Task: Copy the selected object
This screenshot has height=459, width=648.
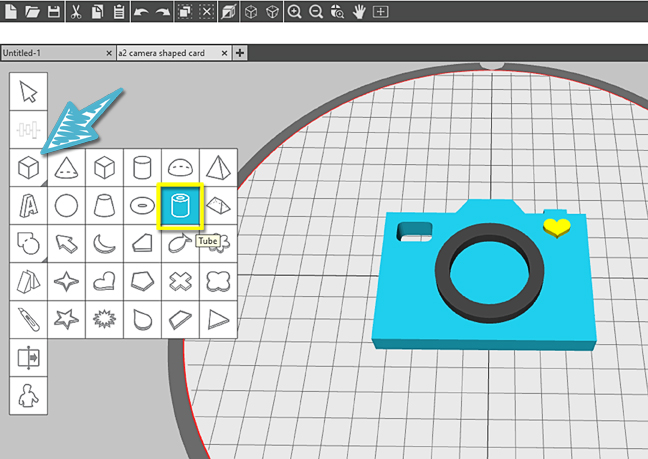Action: coord(97,12)
